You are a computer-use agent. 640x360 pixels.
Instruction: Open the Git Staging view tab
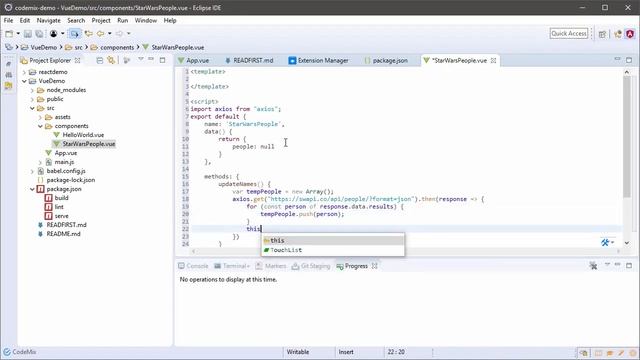point(311,266)
